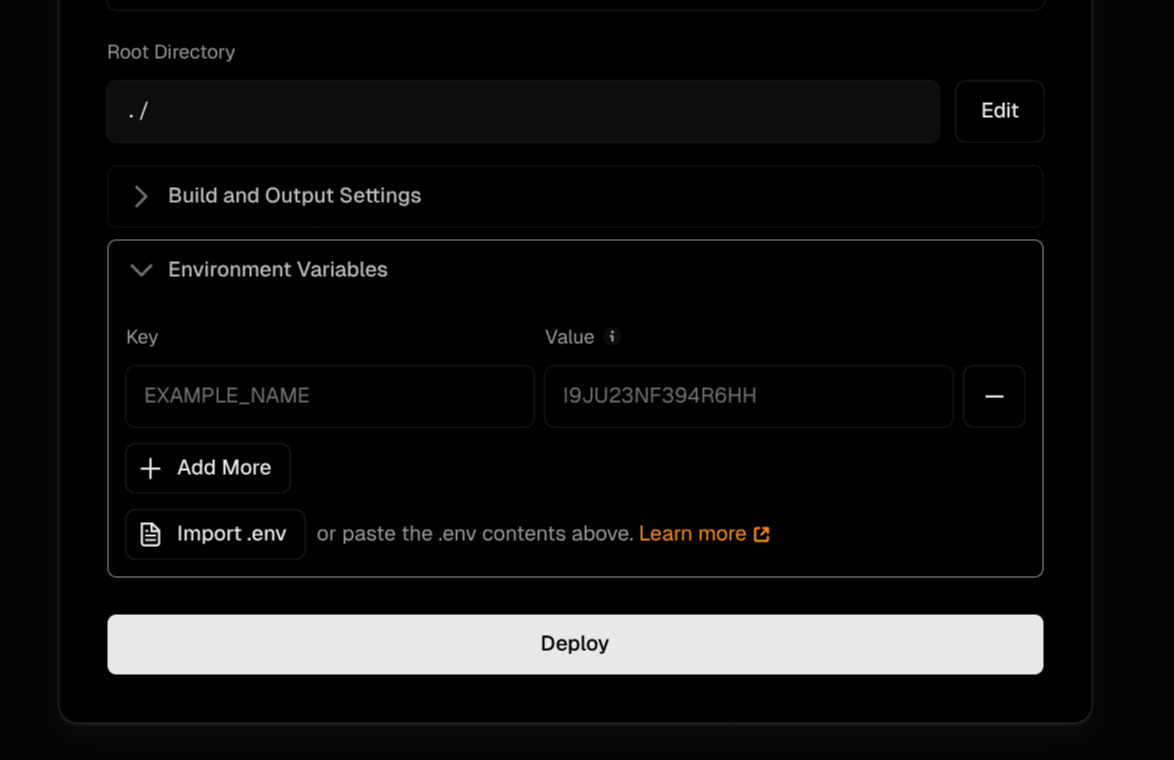Open the Learn more link

click(x=694, y=534)
